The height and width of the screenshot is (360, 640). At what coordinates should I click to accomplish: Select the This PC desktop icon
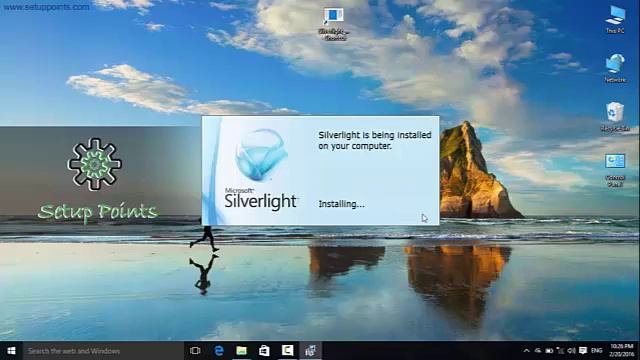(x=615, y=20)
